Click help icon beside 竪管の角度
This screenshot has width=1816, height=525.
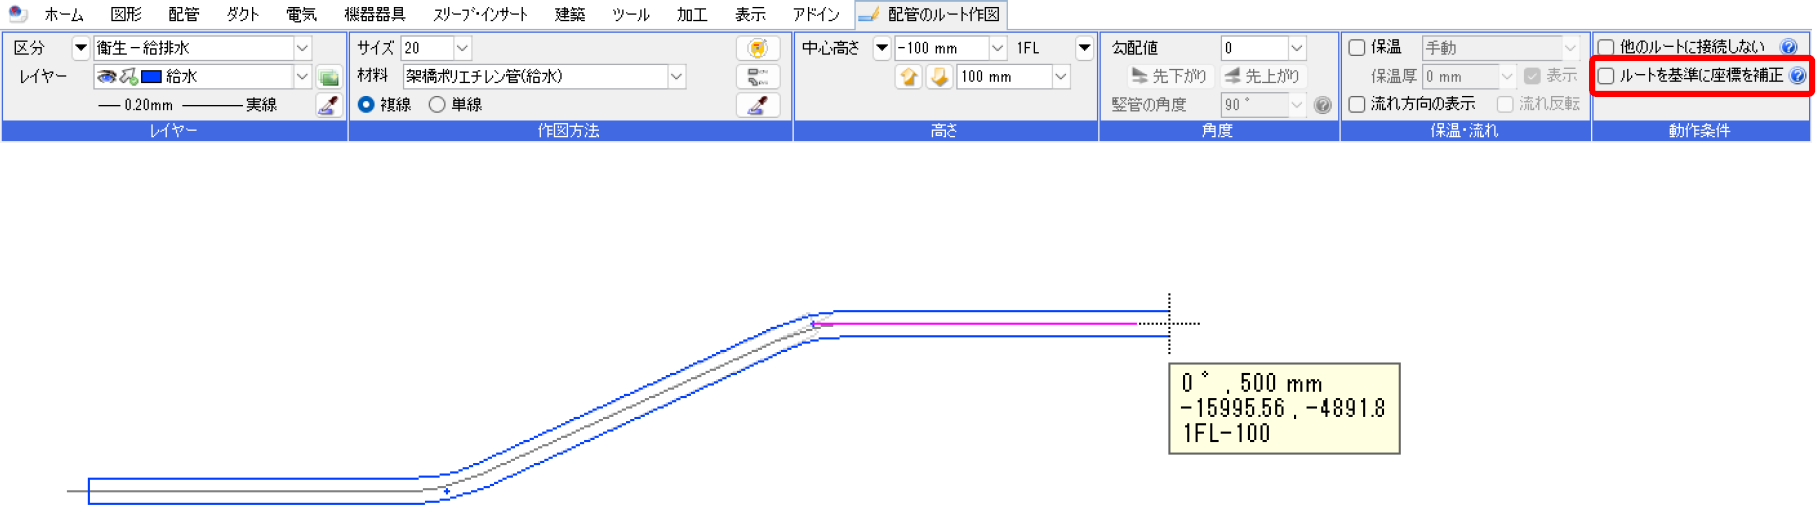(1323, 105)
